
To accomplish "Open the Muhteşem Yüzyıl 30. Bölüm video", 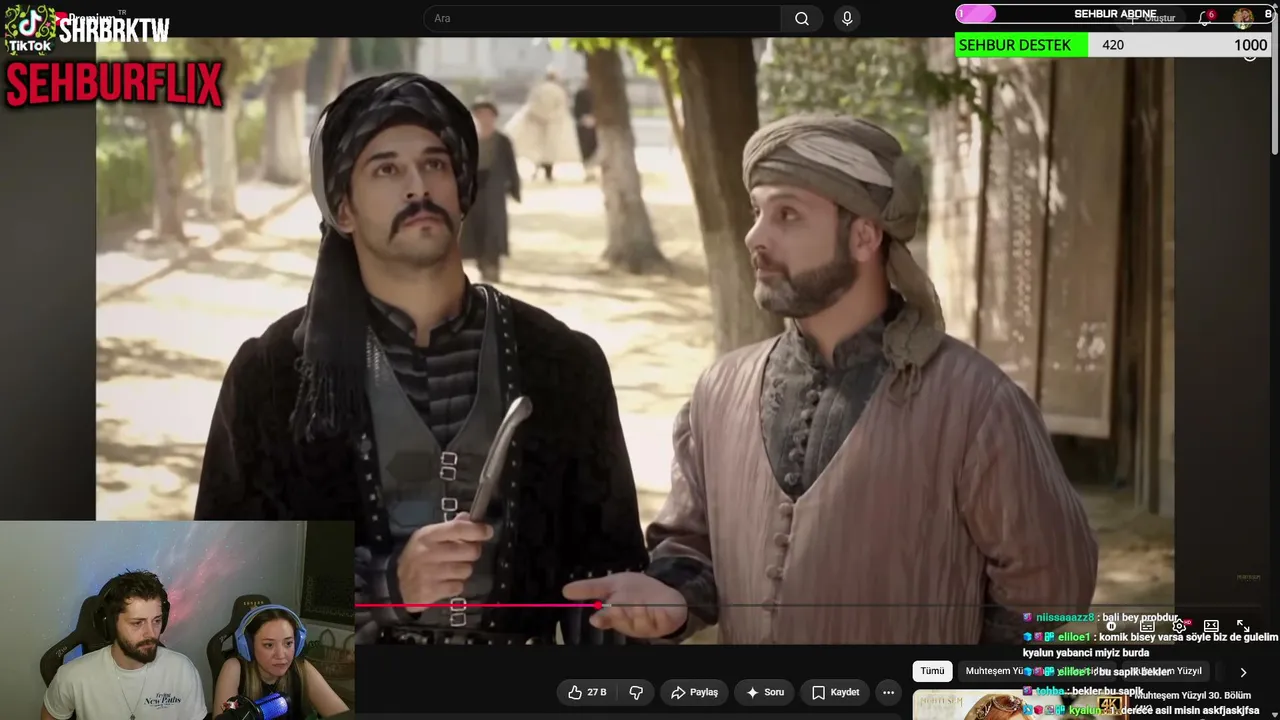I will (1192, 695).
